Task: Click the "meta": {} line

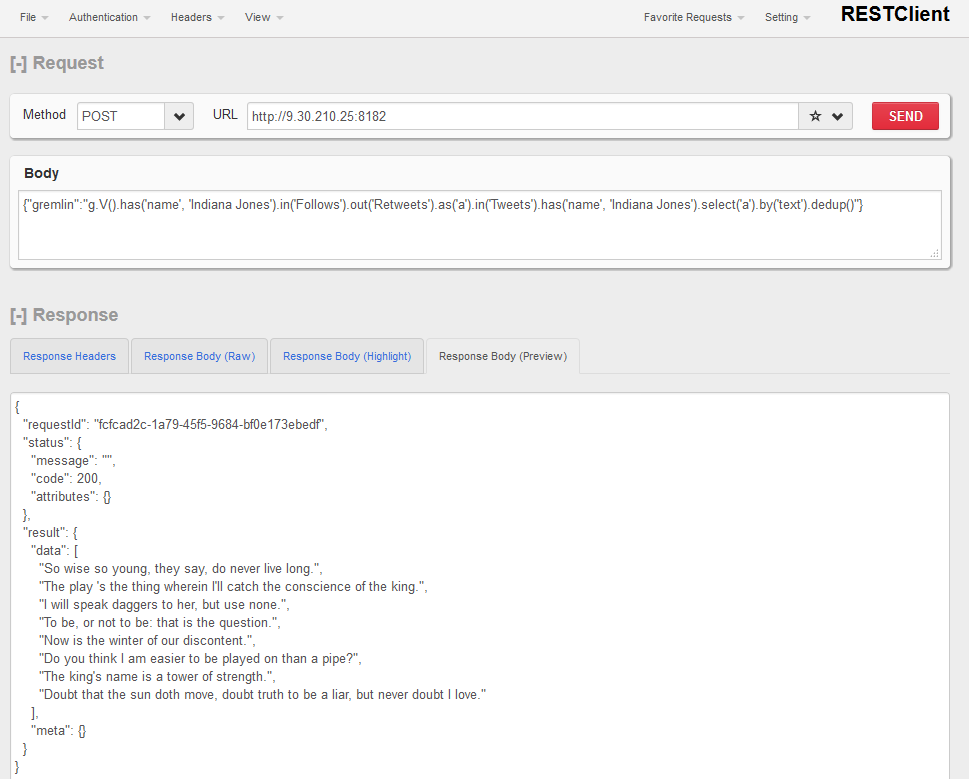Action: [58, 731]
